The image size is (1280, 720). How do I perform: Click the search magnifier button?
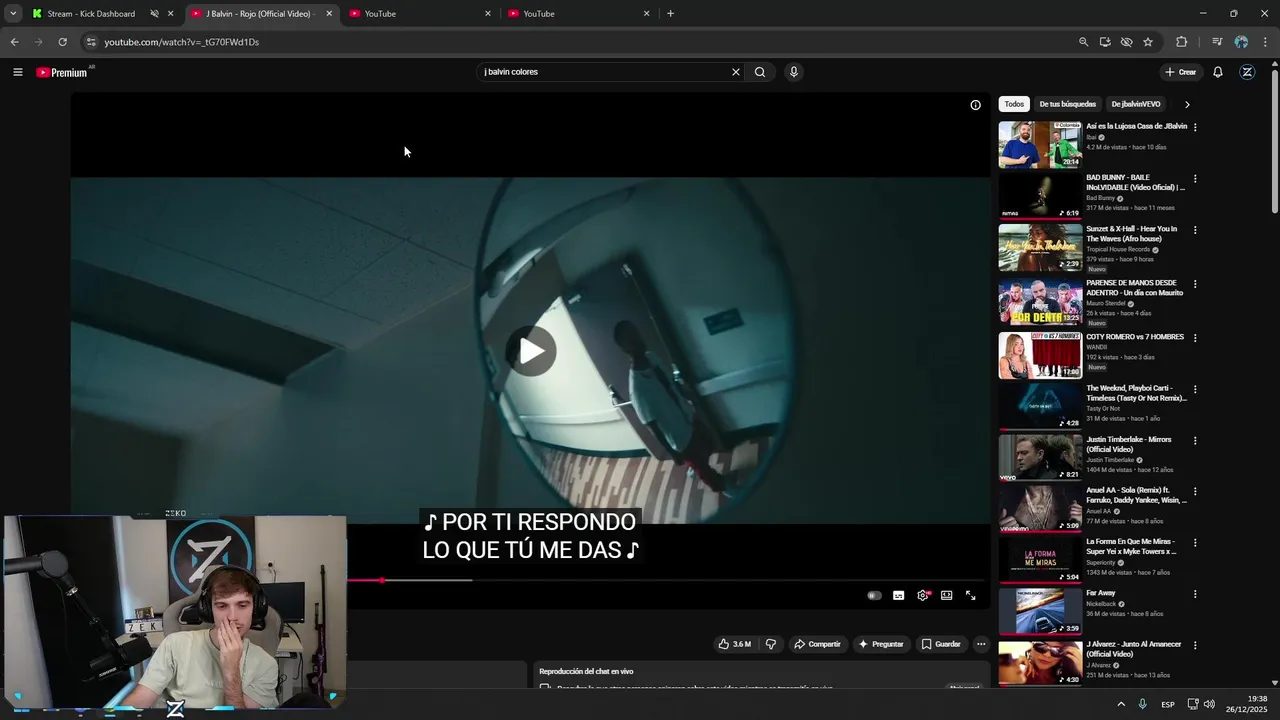click(x=760, y=72)
